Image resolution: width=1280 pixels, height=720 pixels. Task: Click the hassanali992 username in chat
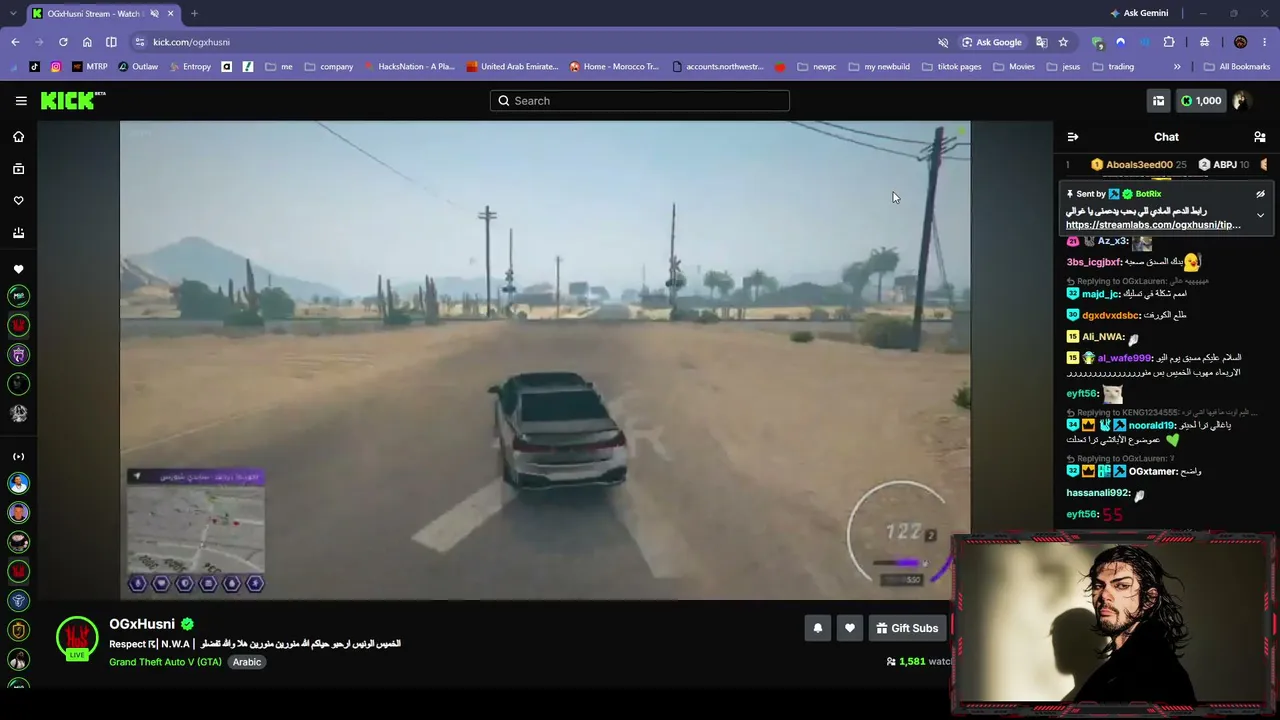coord(1098,493)
